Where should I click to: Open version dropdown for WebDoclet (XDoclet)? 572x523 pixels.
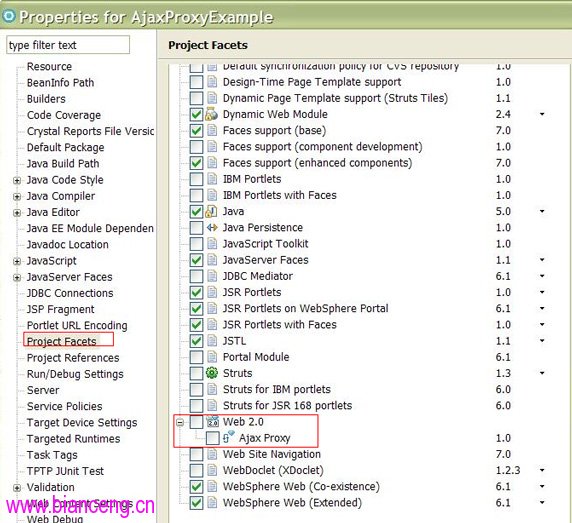coord(542,470)
